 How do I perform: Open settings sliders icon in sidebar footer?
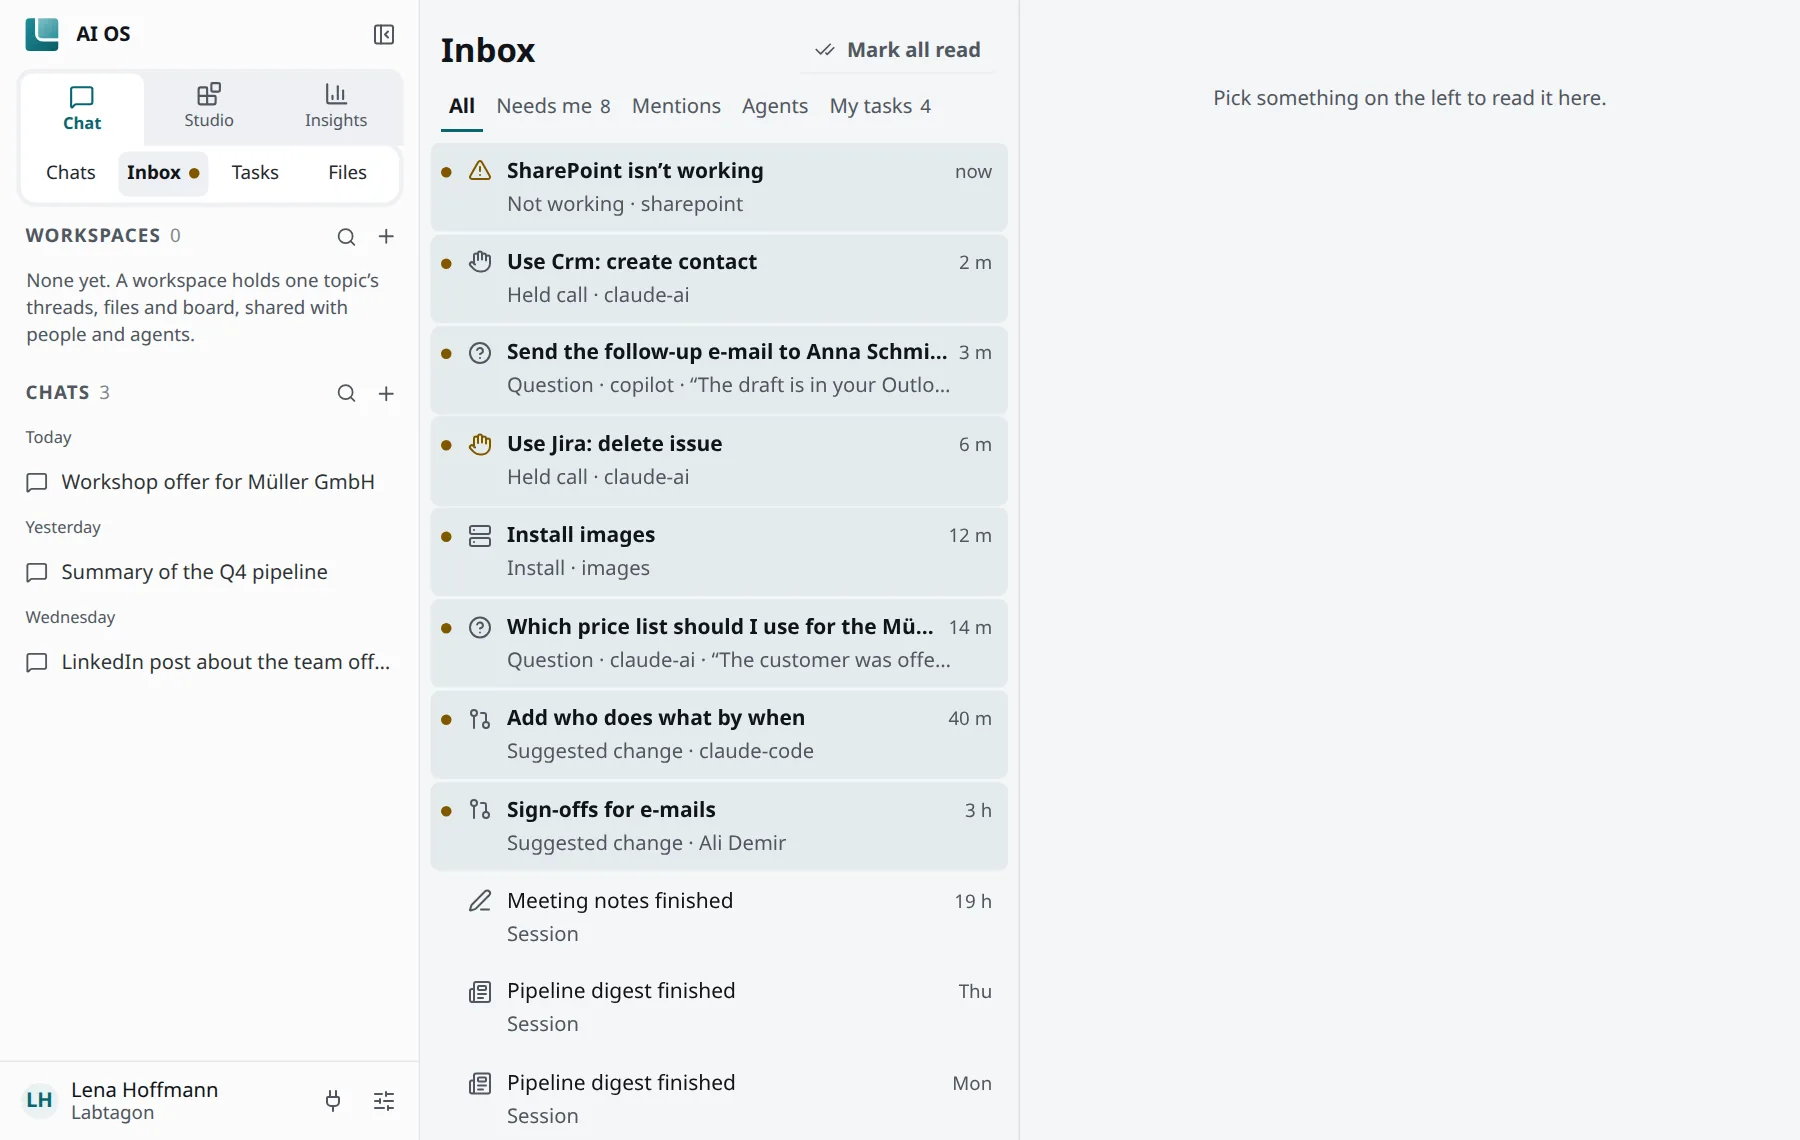pyautogui.click(x=384, y=1101)
